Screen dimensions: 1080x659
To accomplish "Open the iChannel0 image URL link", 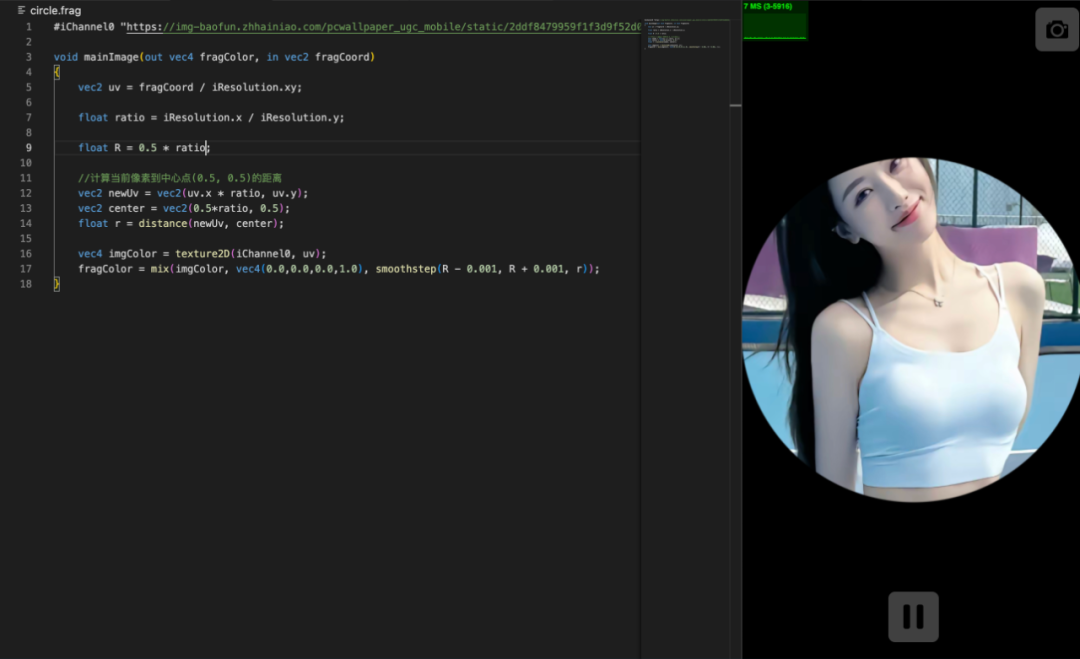I will [x=380, y=27].
